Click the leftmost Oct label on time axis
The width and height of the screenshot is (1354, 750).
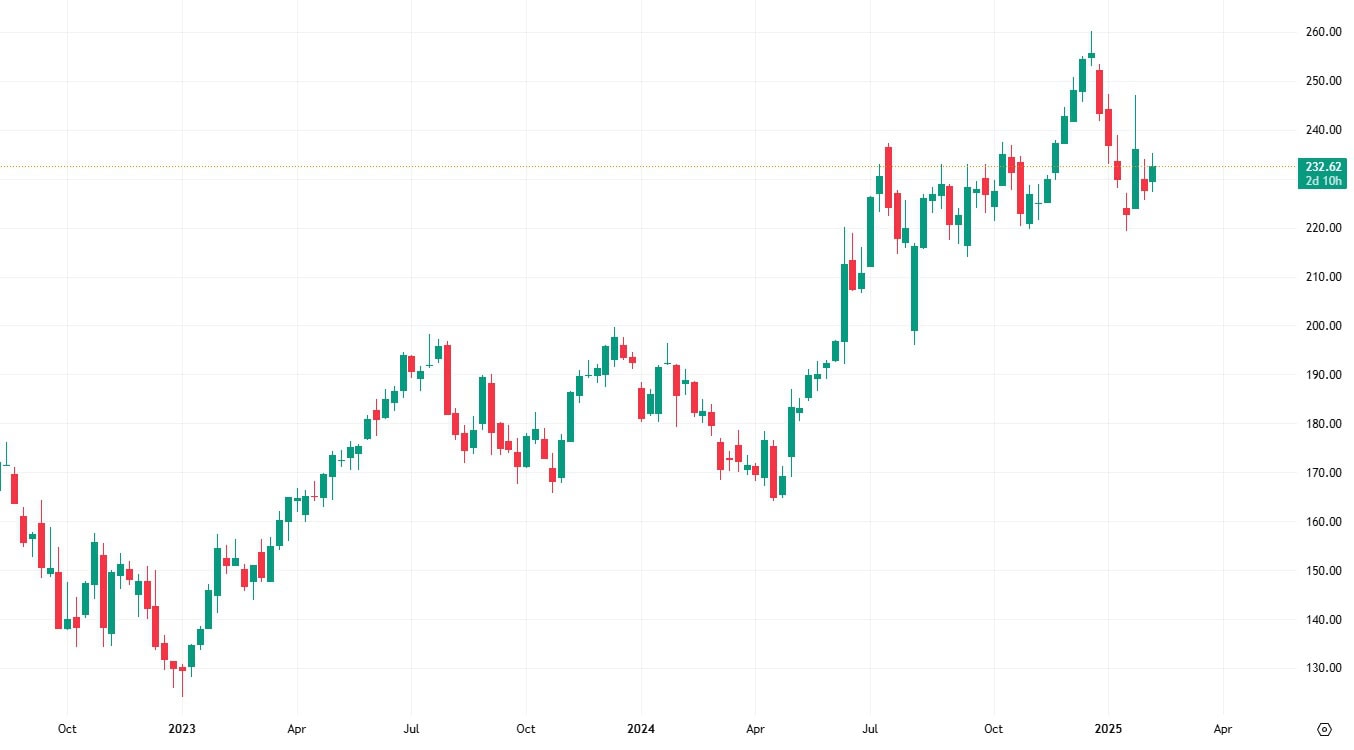click(x=67, y=730)
